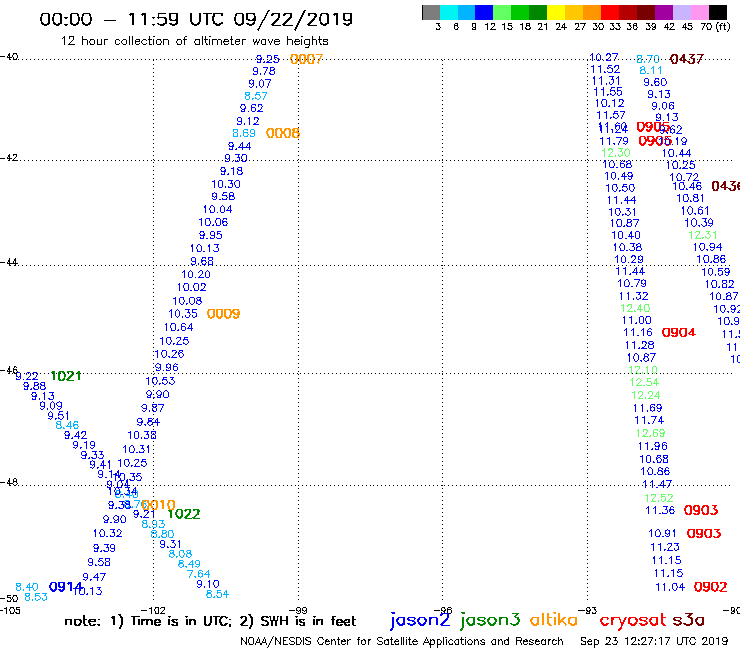The width and height of the screenshot is (740, 650).
Task: Select the '11.52' wave height value
Action: (605, 69)
